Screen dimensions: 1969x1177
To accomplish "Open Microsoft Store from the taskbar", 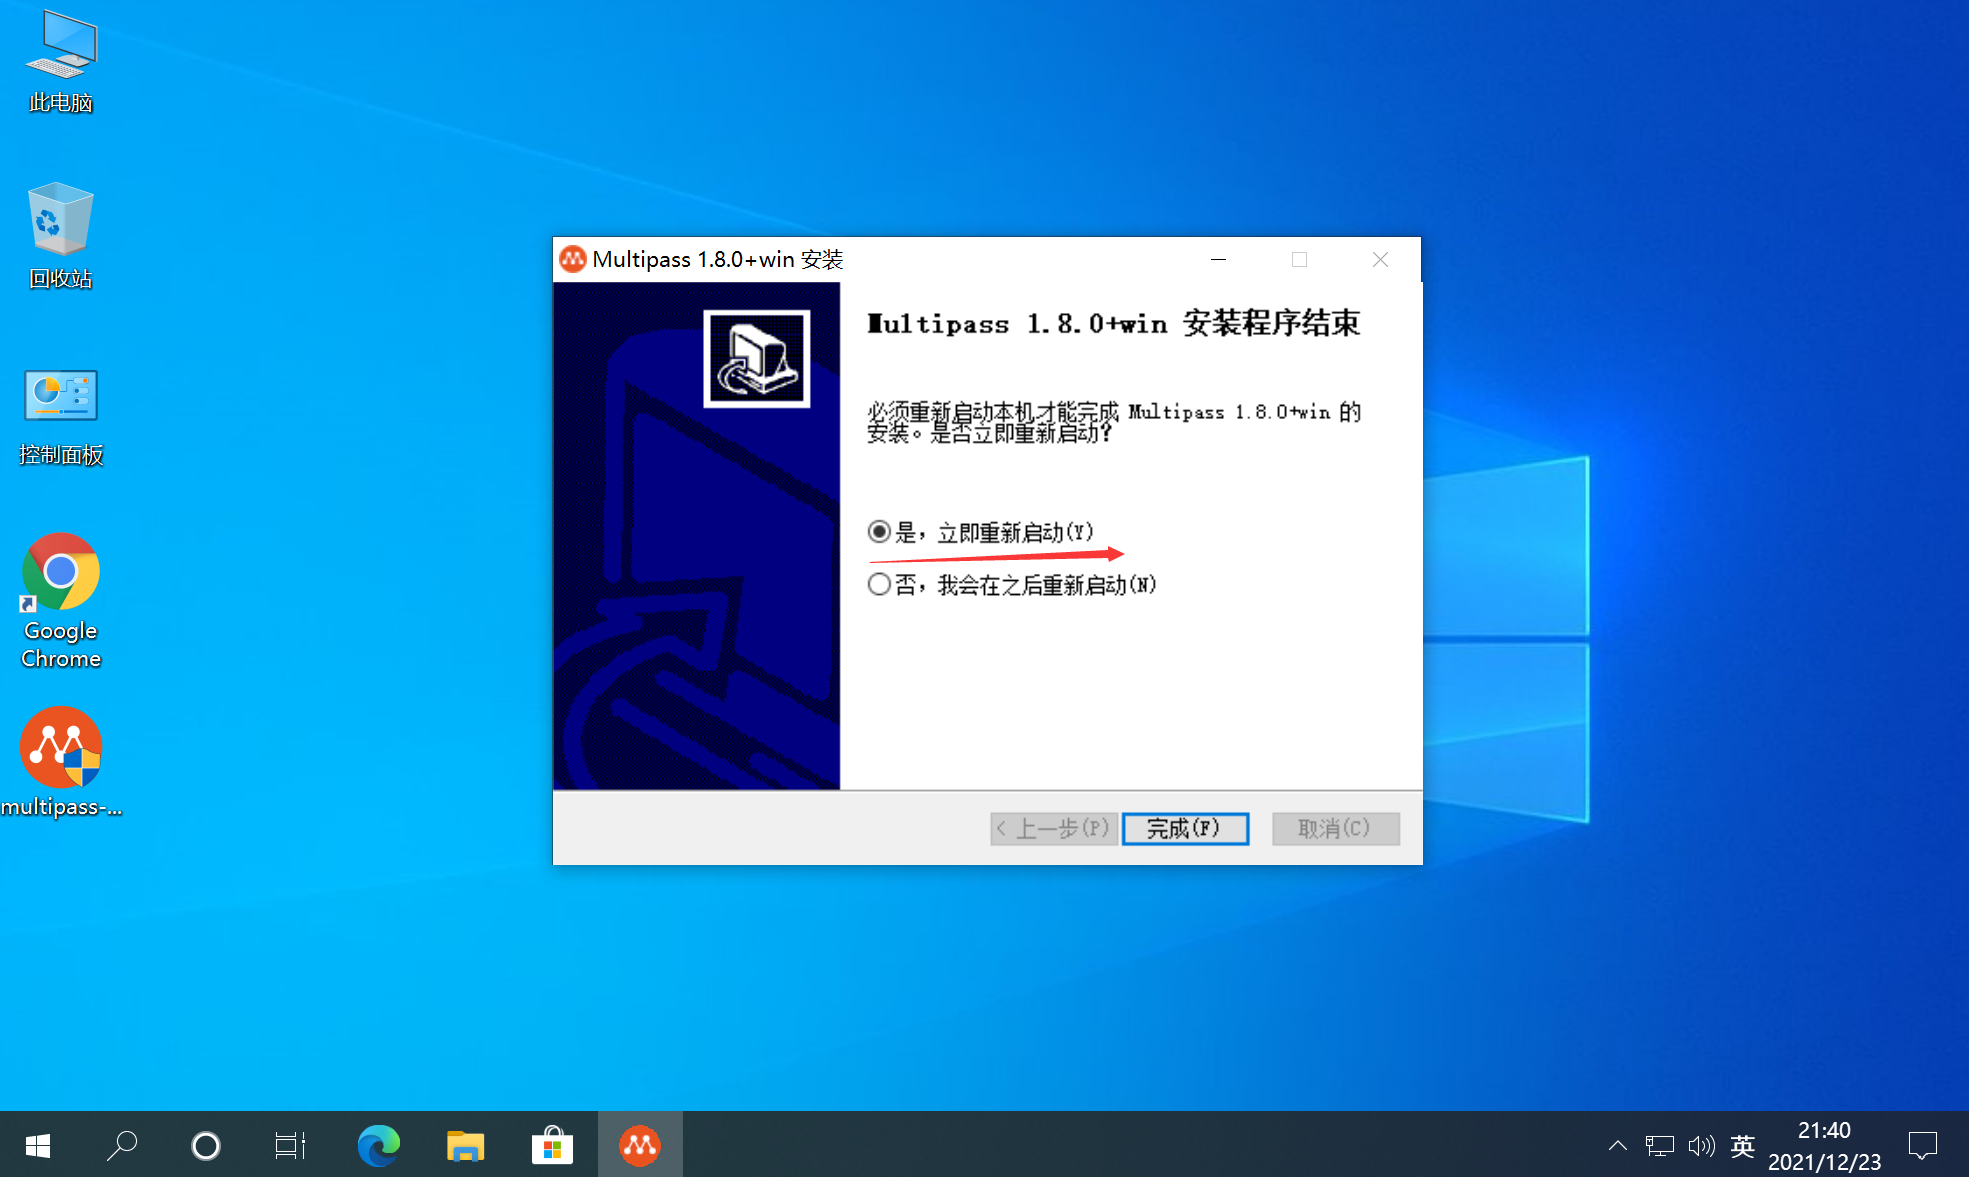I will coord(552,1145).
